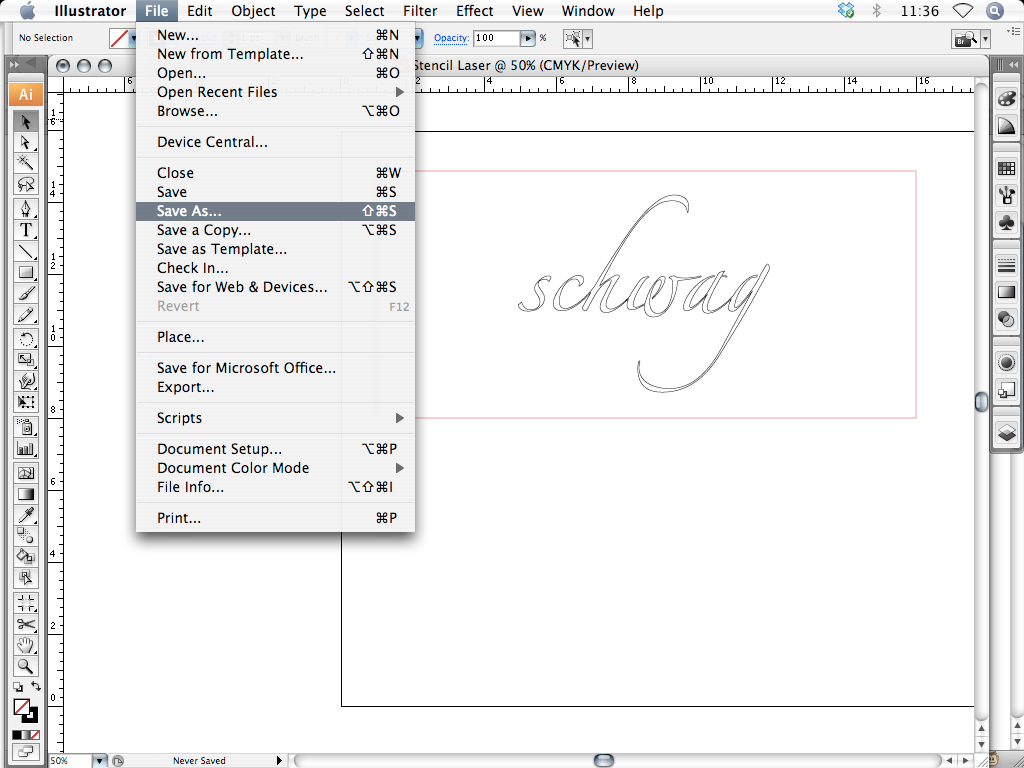Choose Save for Web & Devices…
The height and width of the screenshot is (768, 1024).
click(275, 287)
